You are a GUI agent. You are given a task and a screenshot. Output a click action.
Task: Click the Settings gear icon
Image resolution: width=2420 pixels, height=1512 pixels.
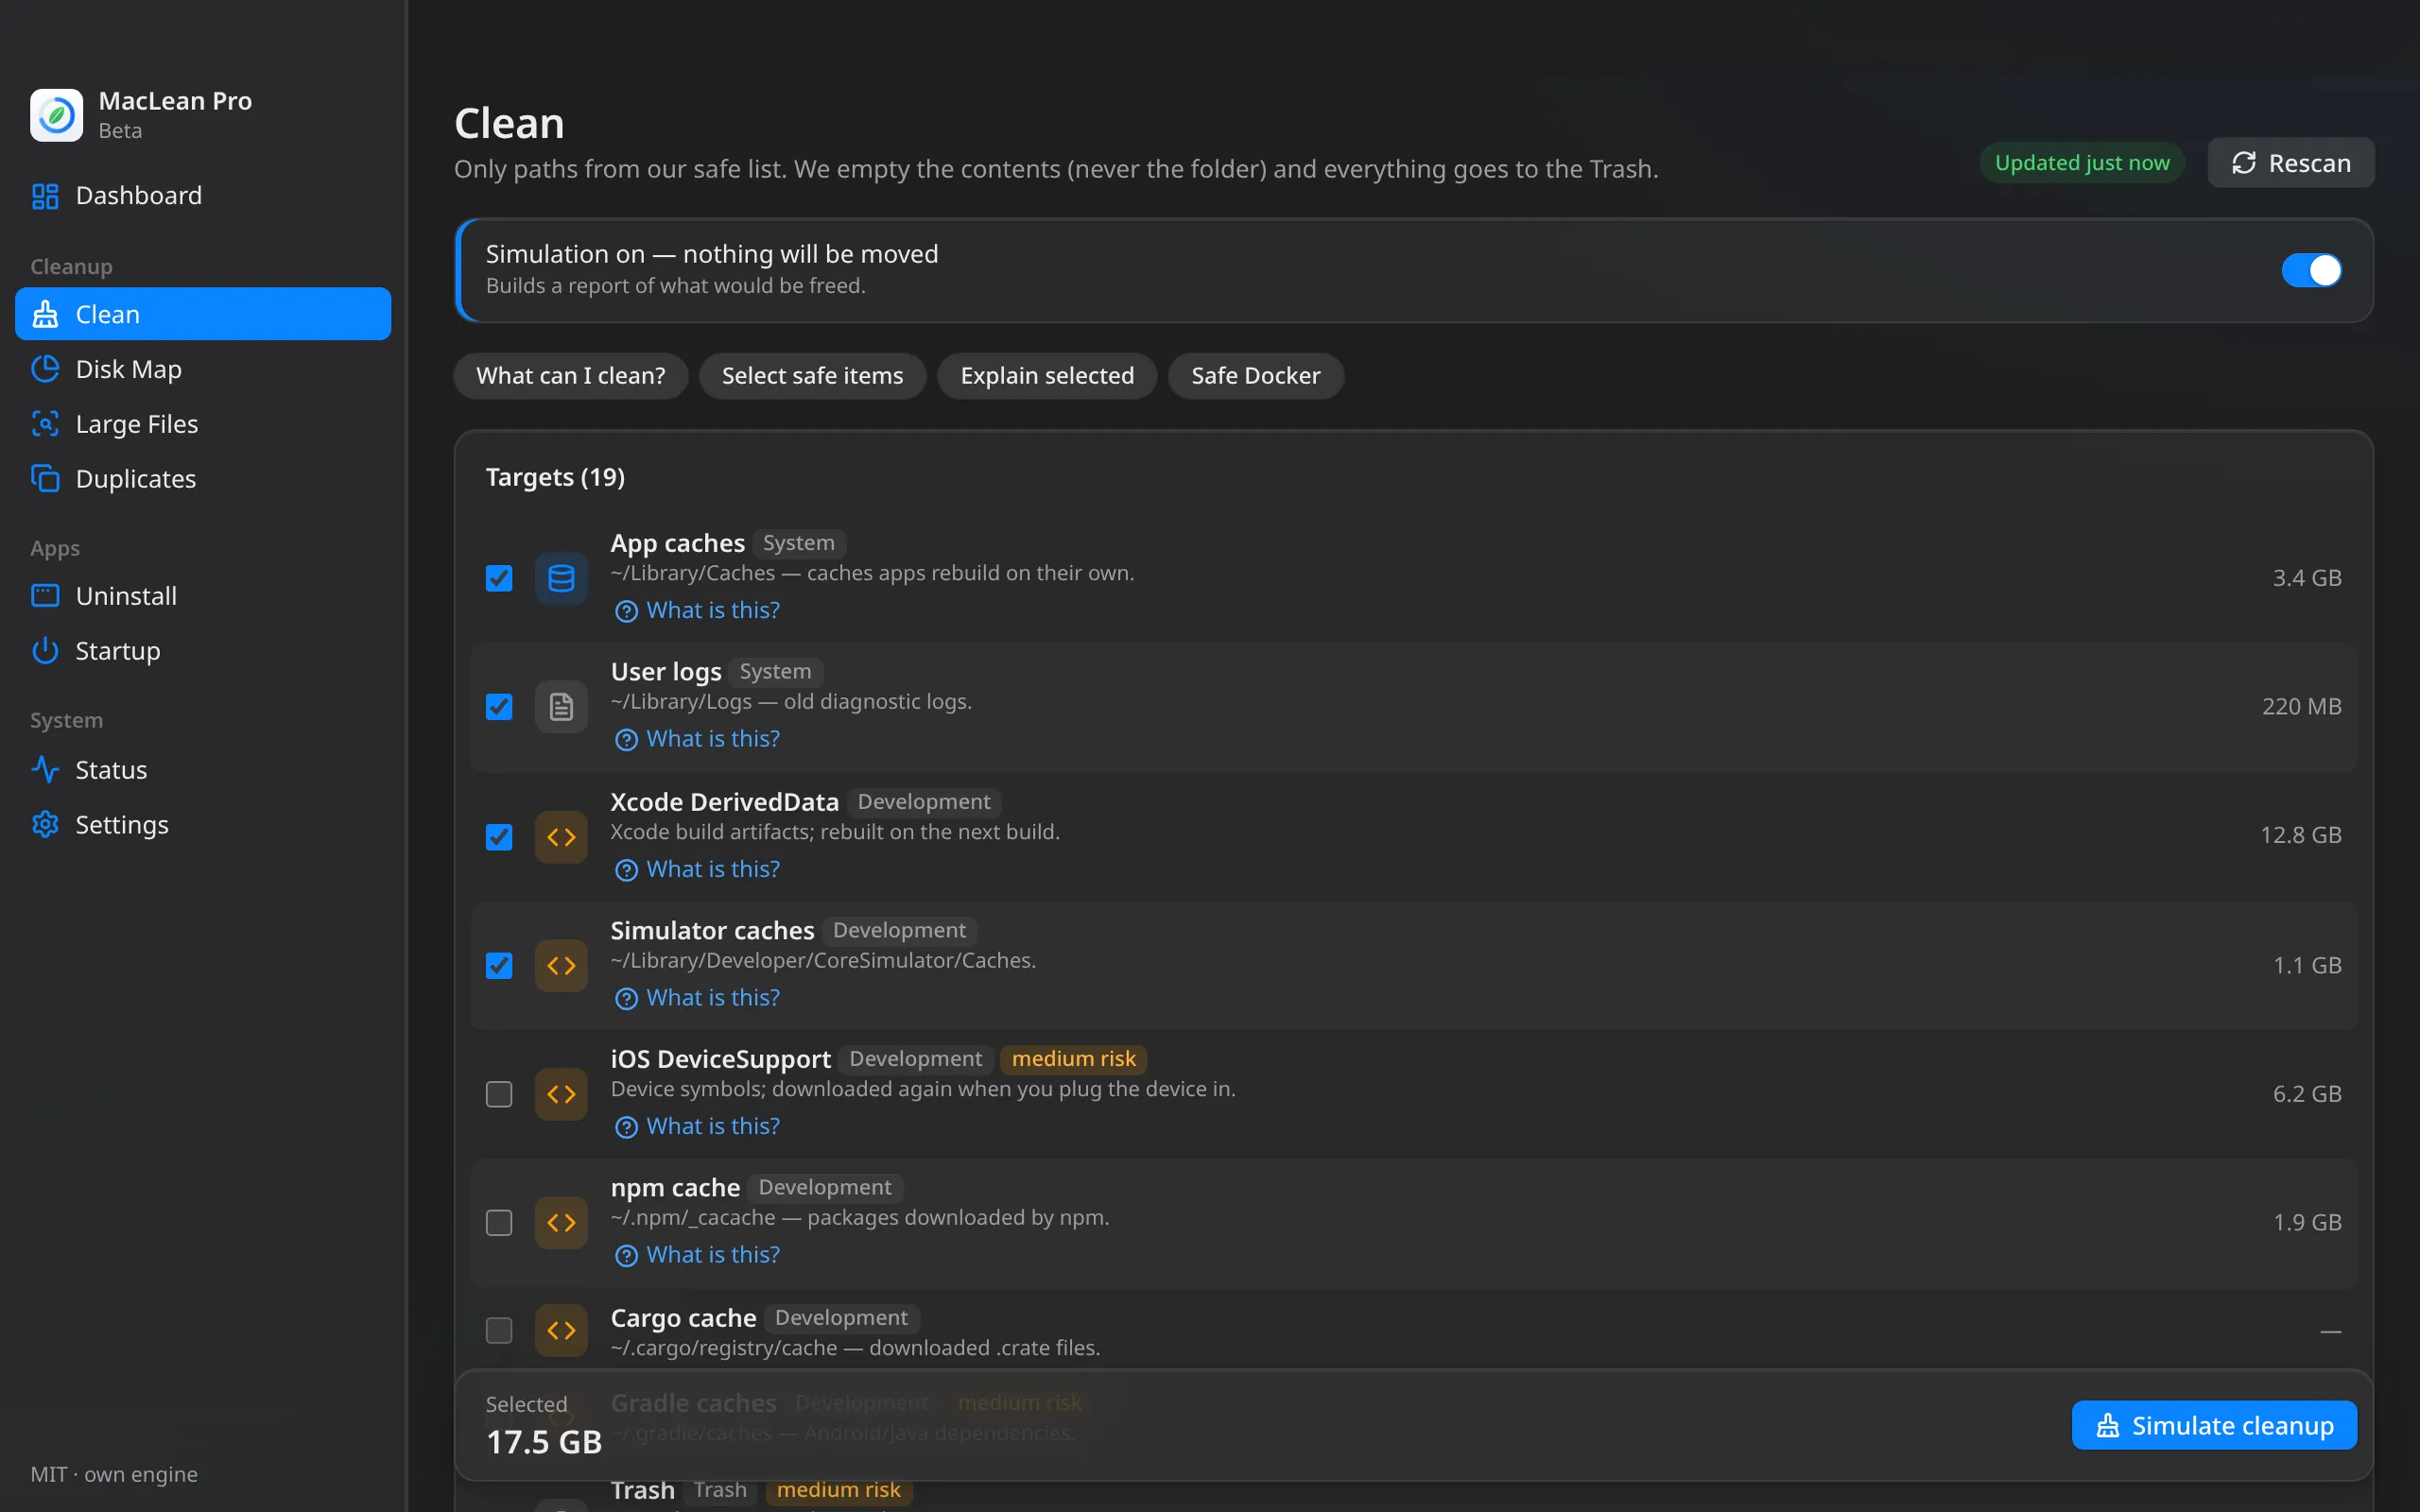click(45, 825)
